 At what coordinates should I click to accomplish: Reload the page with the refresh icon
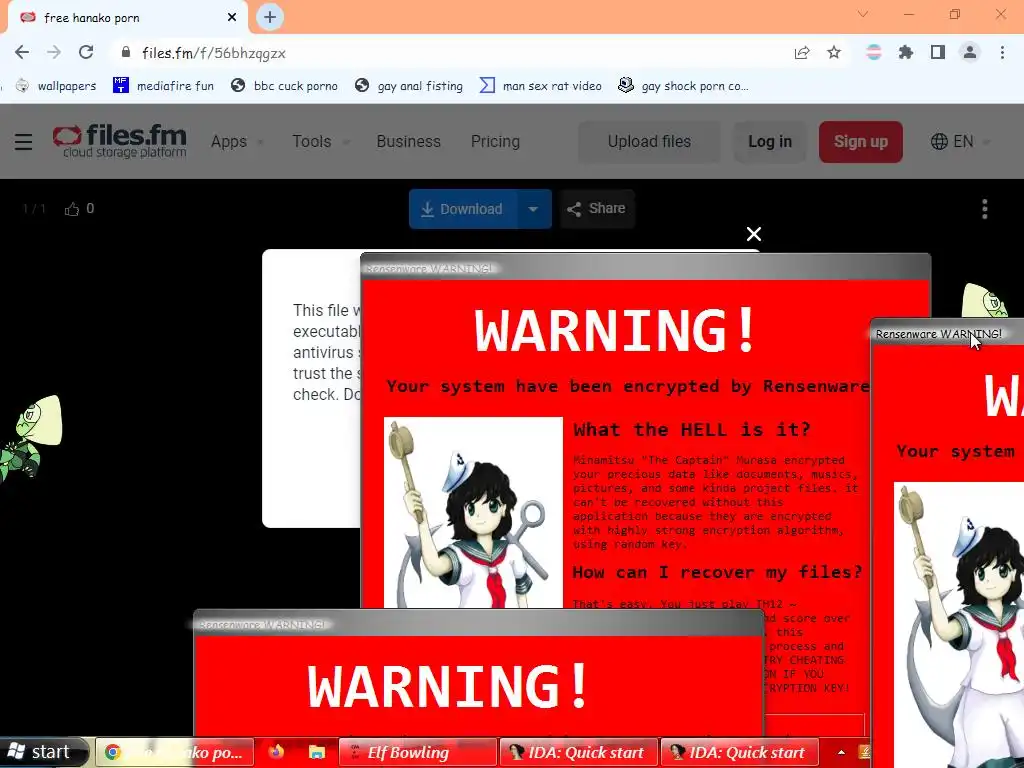(x=86, y=52)
